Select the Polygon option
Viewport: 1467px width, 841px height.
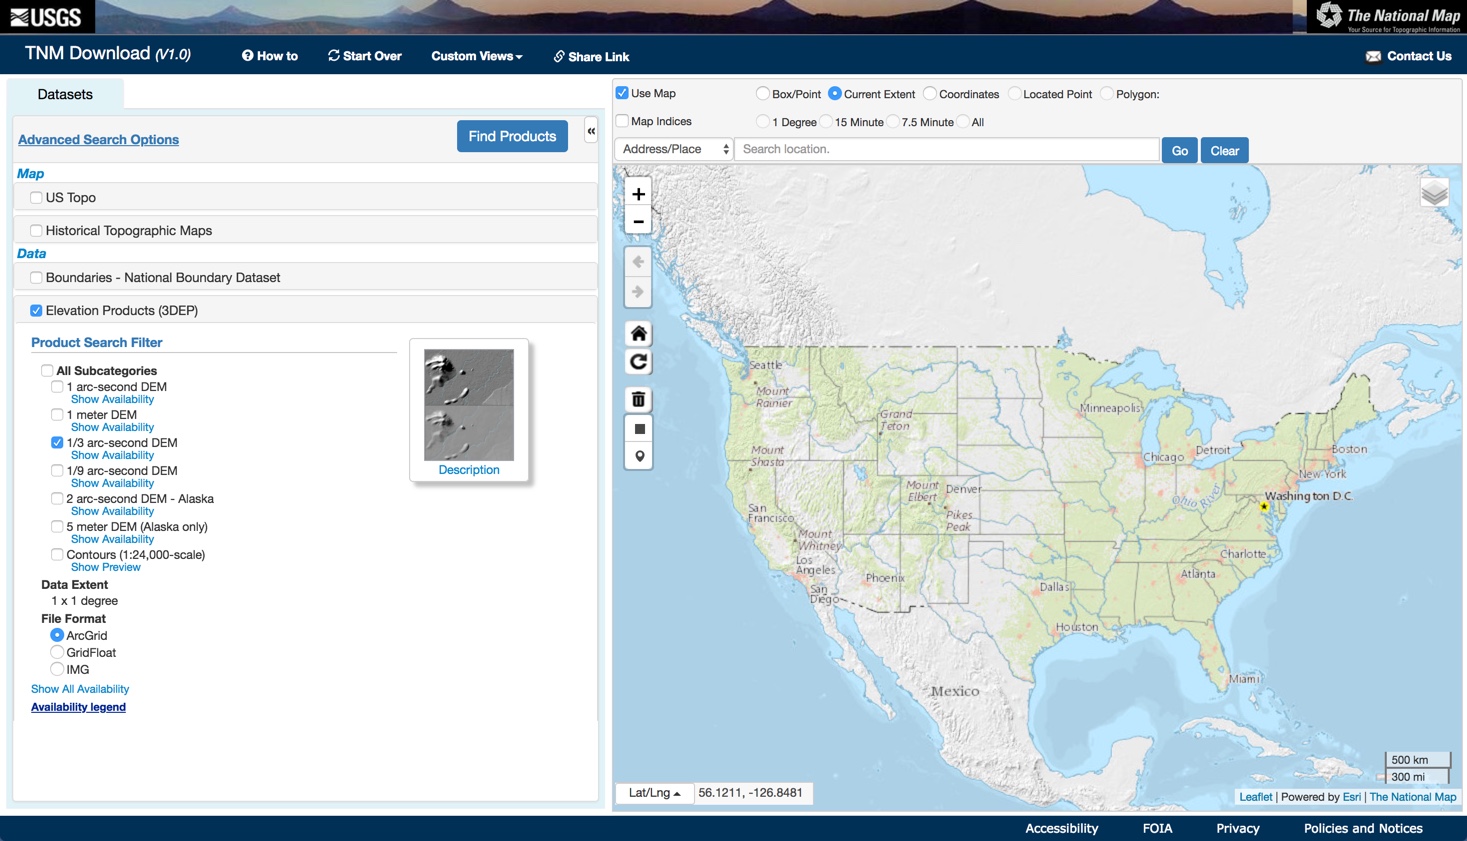(x=1107, y=94)
